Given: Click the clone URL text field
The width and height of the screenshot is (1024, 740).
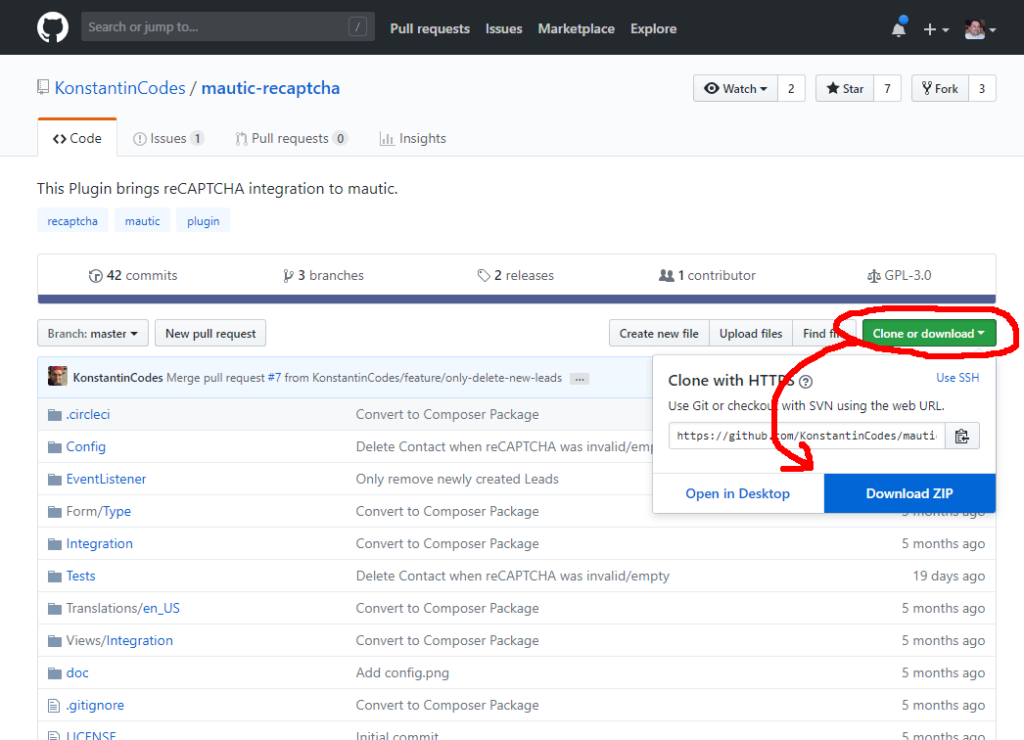Looking at the screenshot, I should pyautogui.click(x=807, y=436).
